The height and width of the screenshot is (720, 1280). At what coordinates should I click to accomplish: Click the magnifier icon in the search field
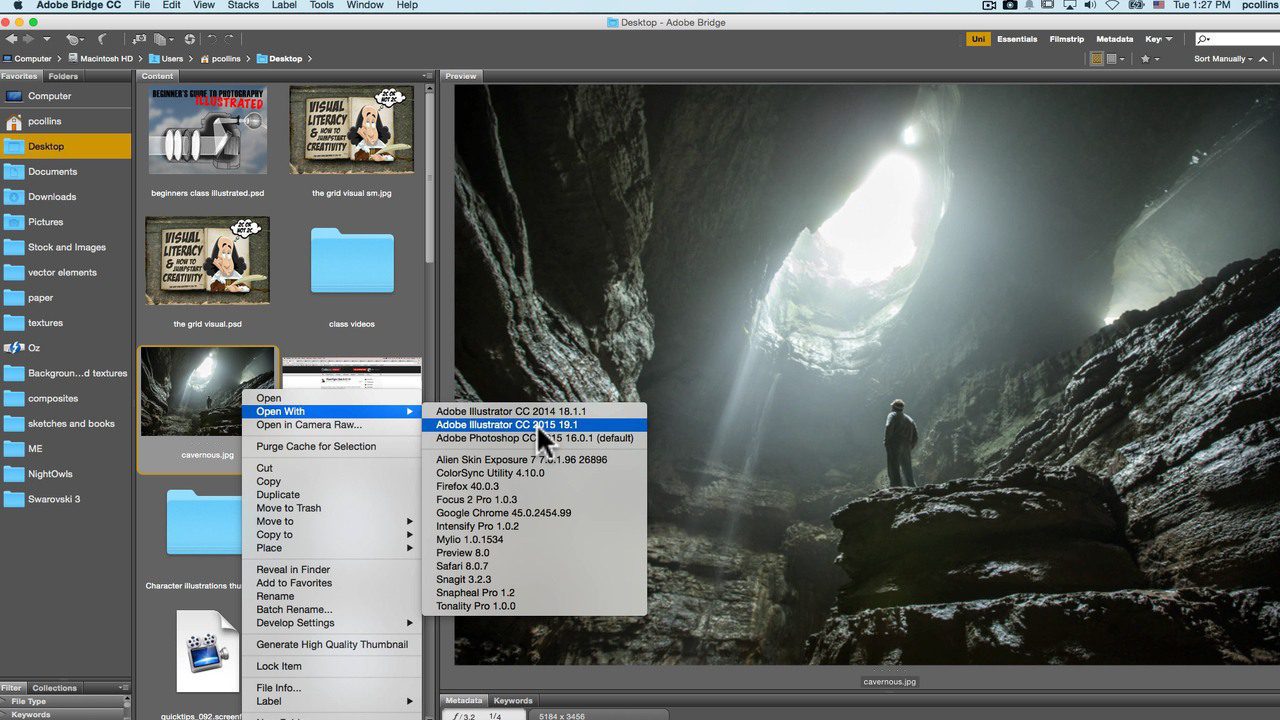1202,39
